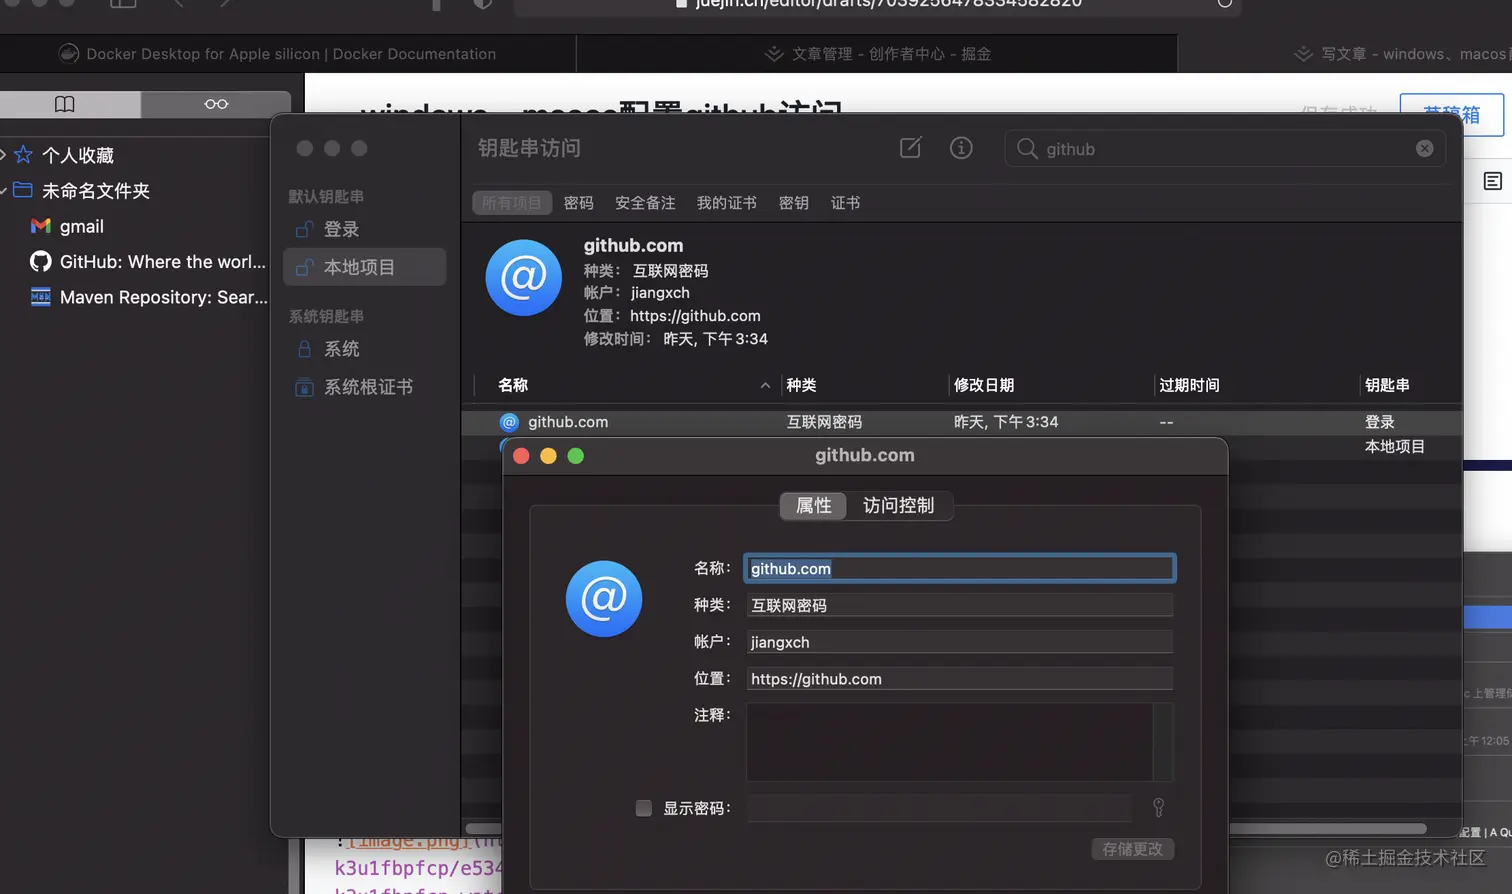Open the password assistant key icon

coord(1158,807)
